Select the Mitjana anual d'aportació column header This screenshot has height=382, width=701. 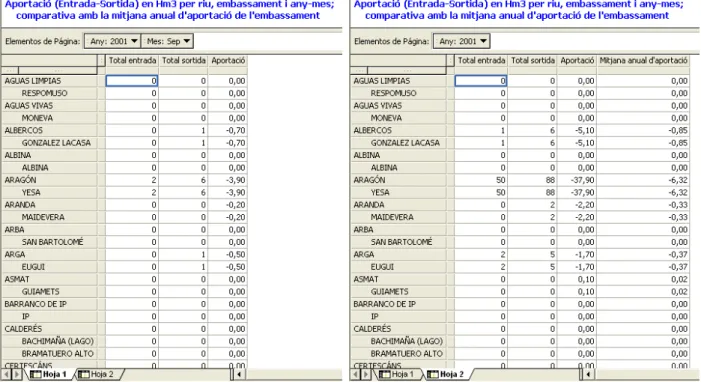point(643,60)
